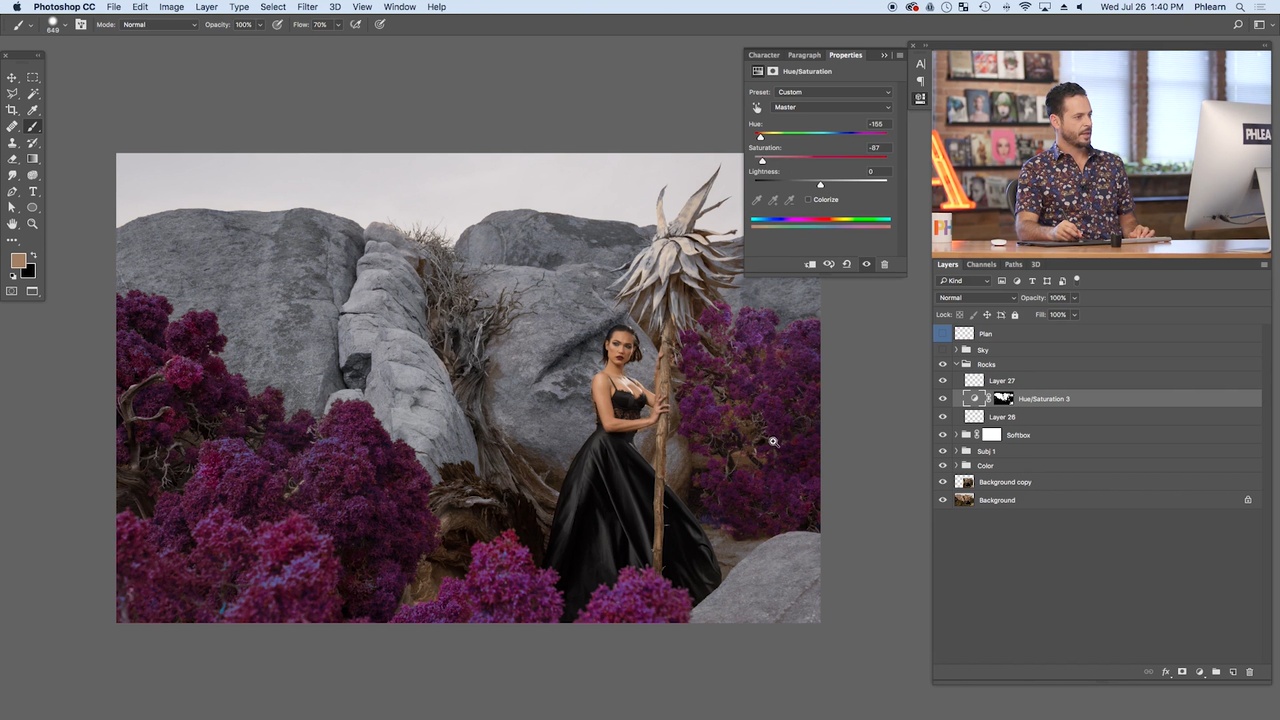The height and width of the screenshot is (720, 1280).
Task: Hide the Softbox group
Action: (x=942, y=435)
